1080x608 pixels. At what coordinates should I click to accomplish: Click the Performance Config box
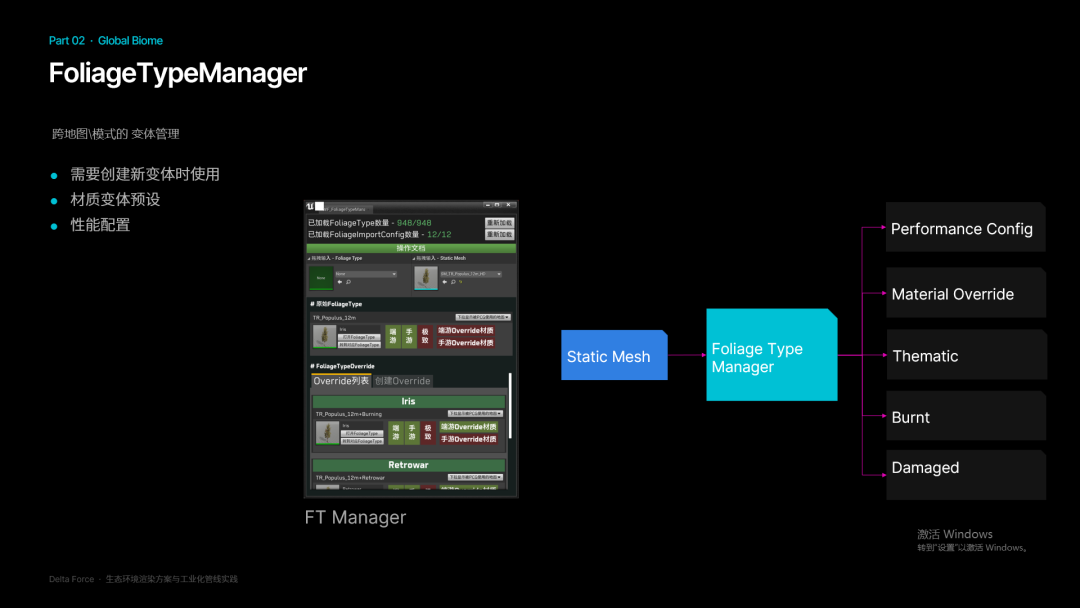(x=966, y=227)
